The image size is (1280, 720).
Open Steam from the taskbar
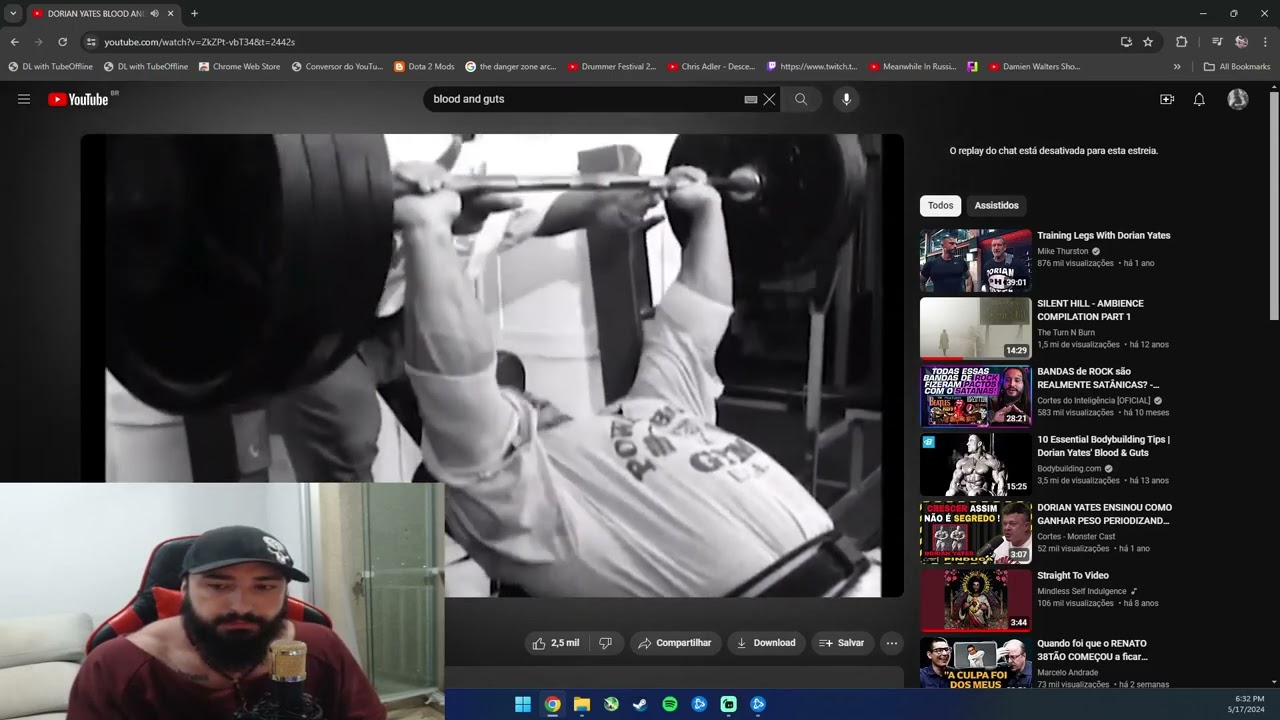click(640, 704)
